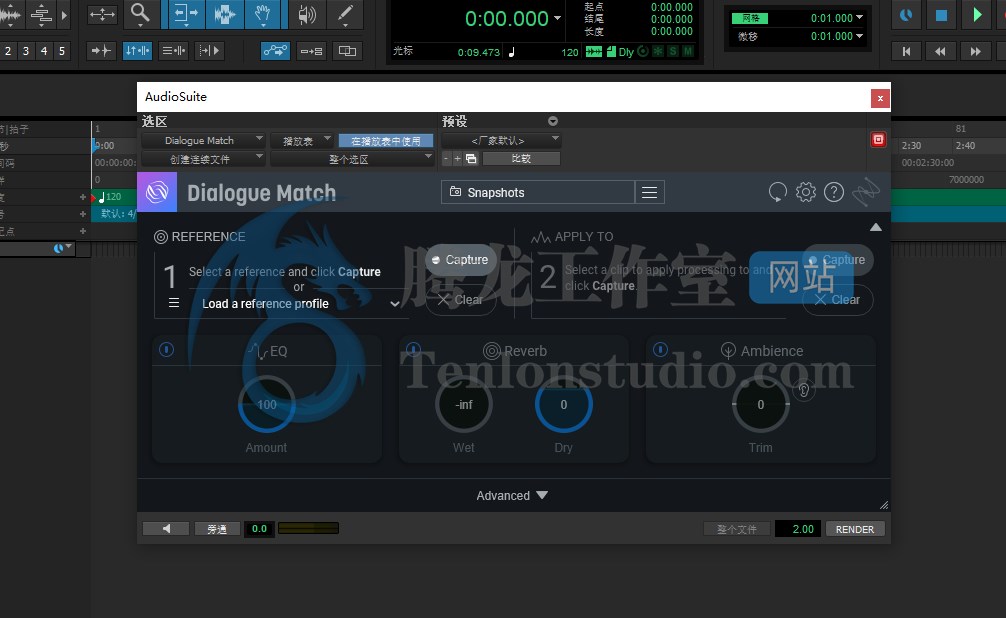Toggle Reverb module power button
1006x618 pixels.
413,350
